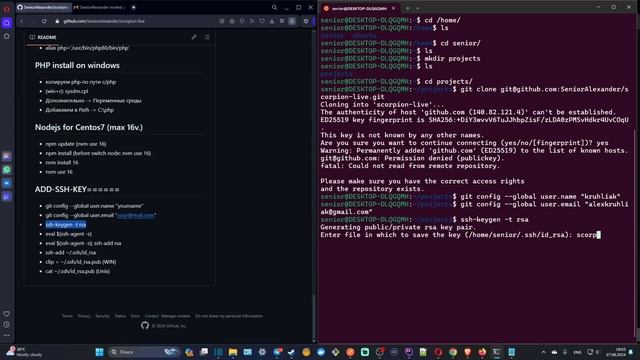Click the 'Nodejs for Centos7' heading
This screenshot has height=360, width=640.
(x=89, y=127)
